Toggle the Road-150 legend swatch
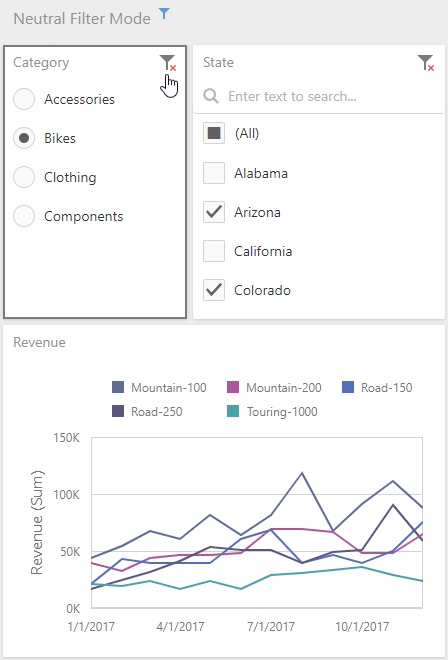 coord(348,387)
